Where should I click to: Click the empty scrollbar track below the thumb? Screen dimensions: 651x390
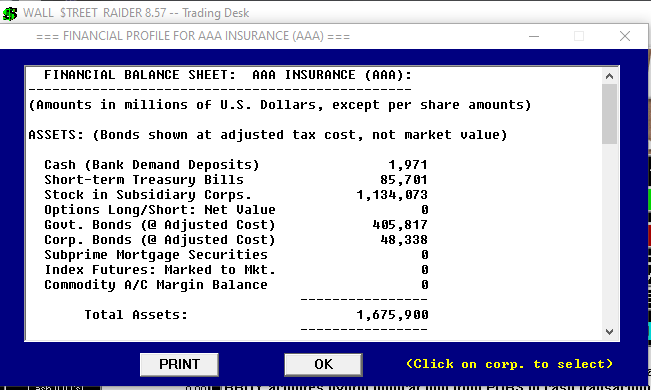pyautogui.click(x=609, y=234)
